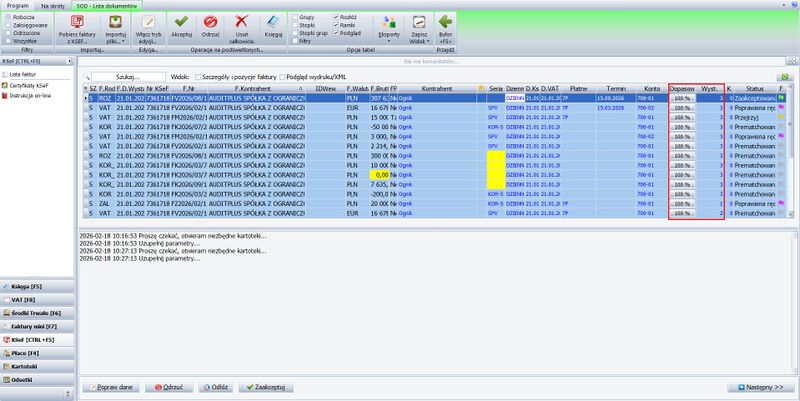Open the Księga [F5] module
800x401 pixels.
pyautogui.click(x=37, y=287)
